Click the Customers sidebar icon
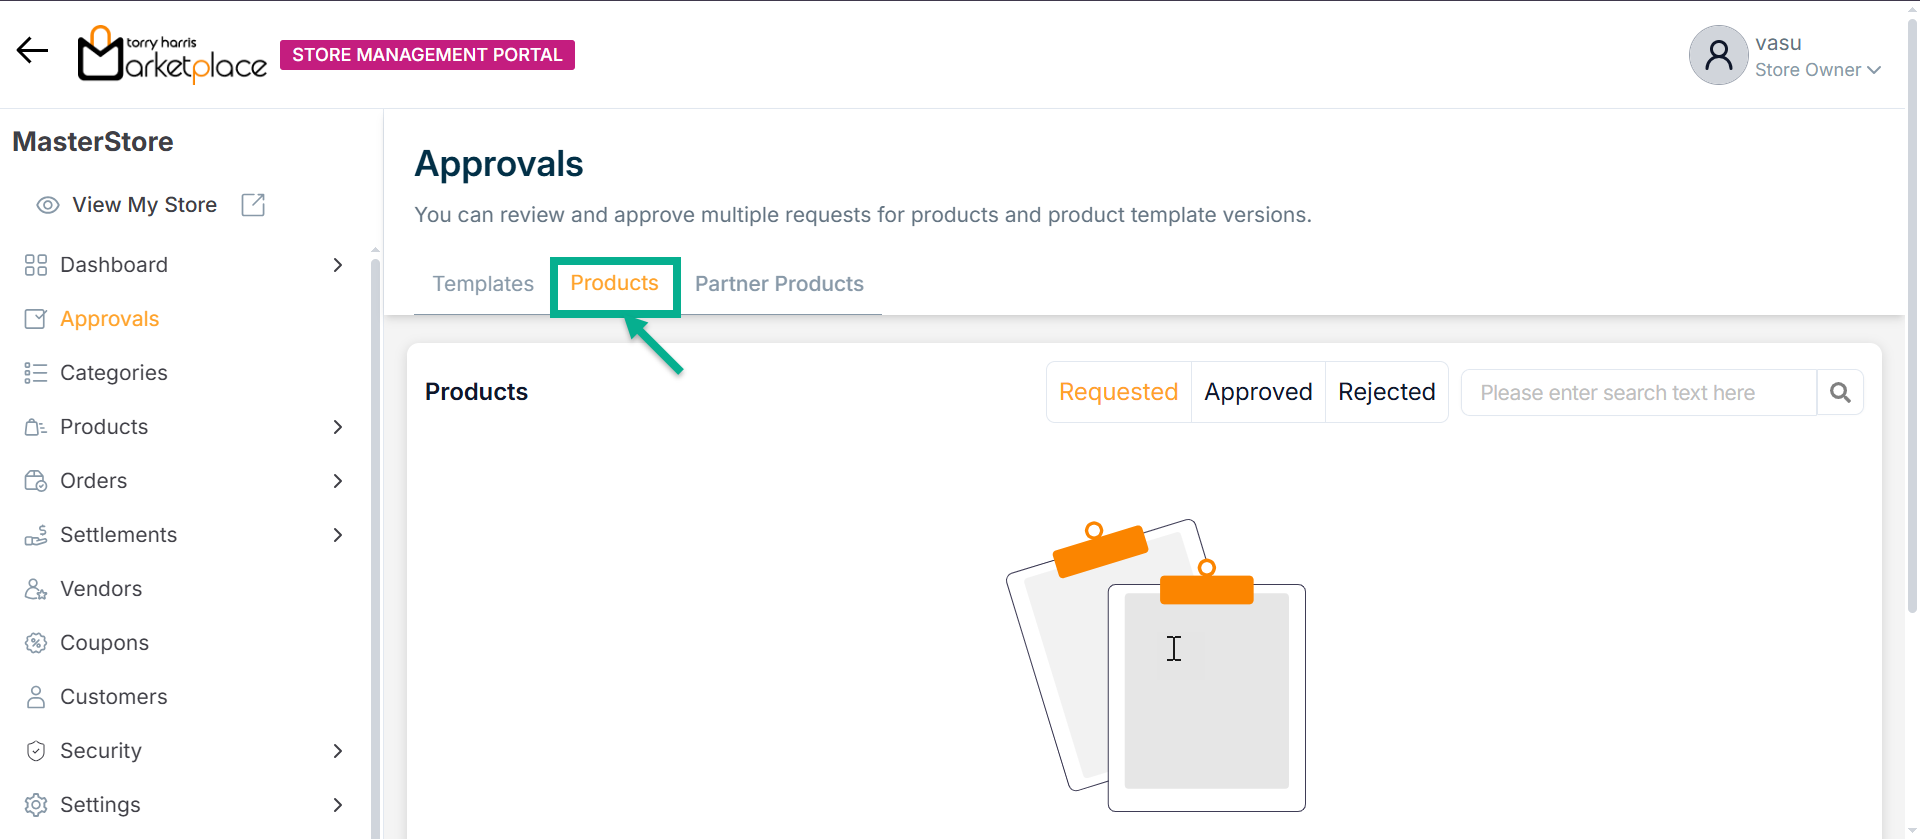This screenshot has height=839, width=1920. click(x=36, y=697)
